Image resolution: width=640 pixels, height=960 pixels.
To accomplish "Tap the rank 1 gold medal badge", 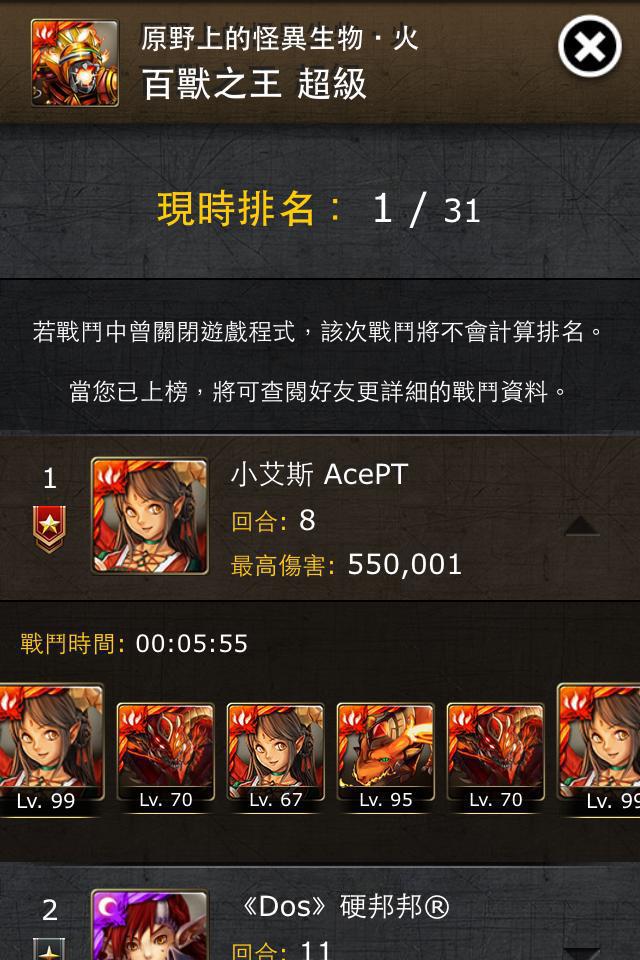I will [50, 529].
